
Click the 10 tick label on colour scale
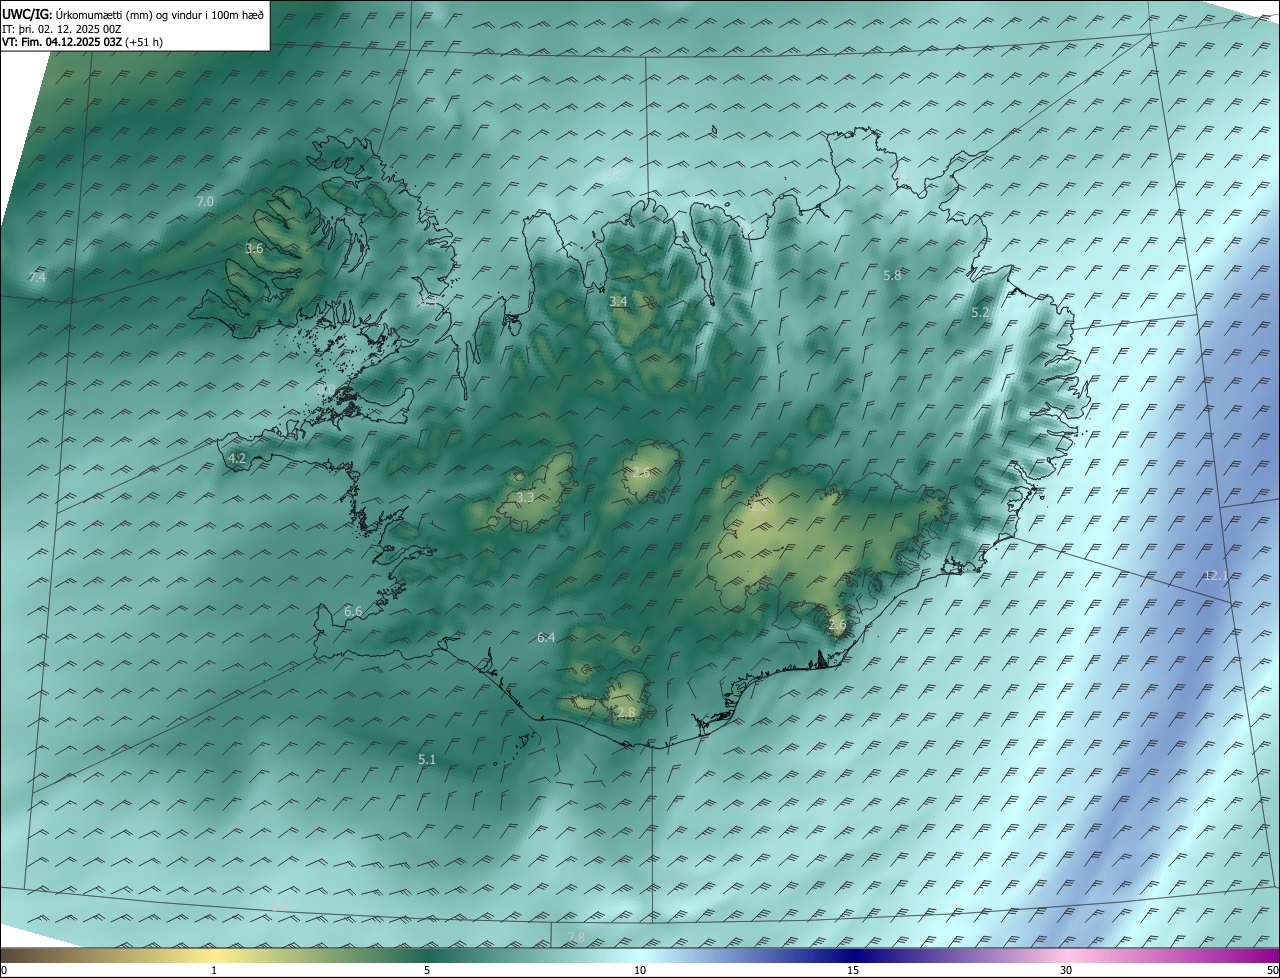(640, 971)
